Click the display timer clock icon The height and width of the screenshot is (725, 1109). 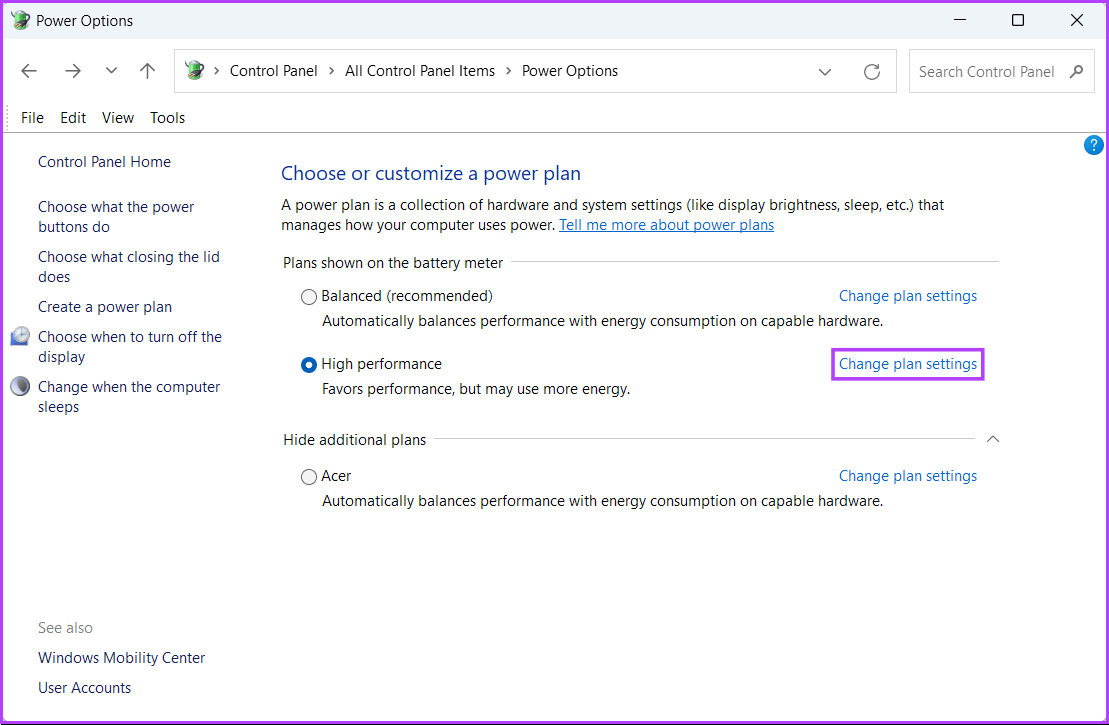tap(21, 336)
